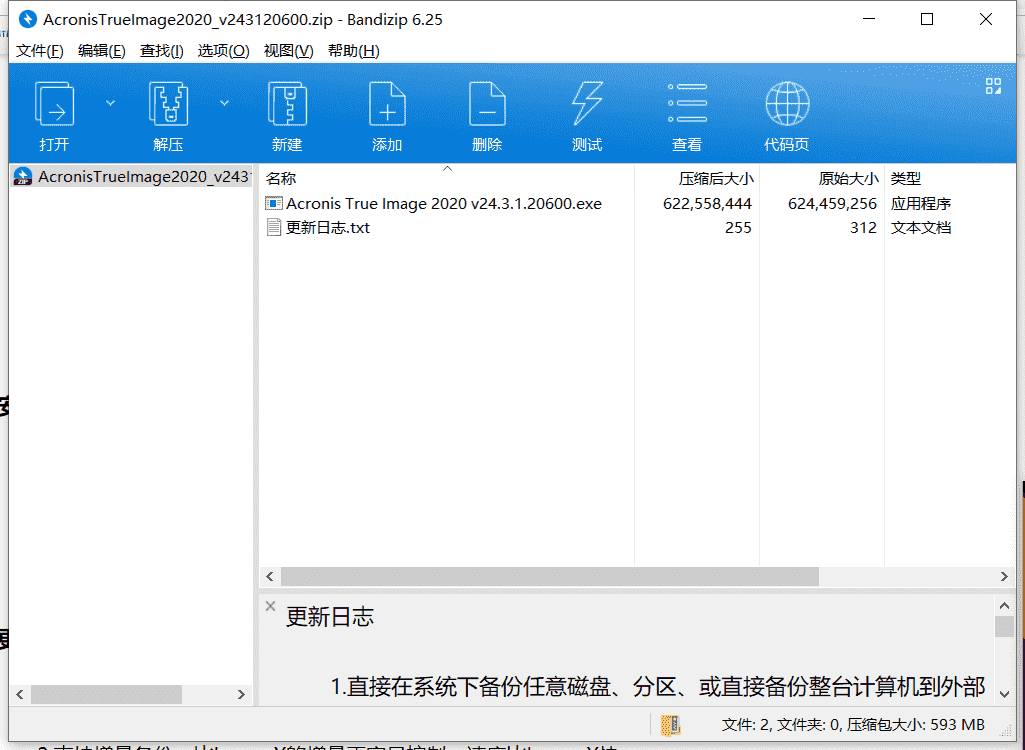Click the Open (打开) toolbar icon

(x=54, y=104)
